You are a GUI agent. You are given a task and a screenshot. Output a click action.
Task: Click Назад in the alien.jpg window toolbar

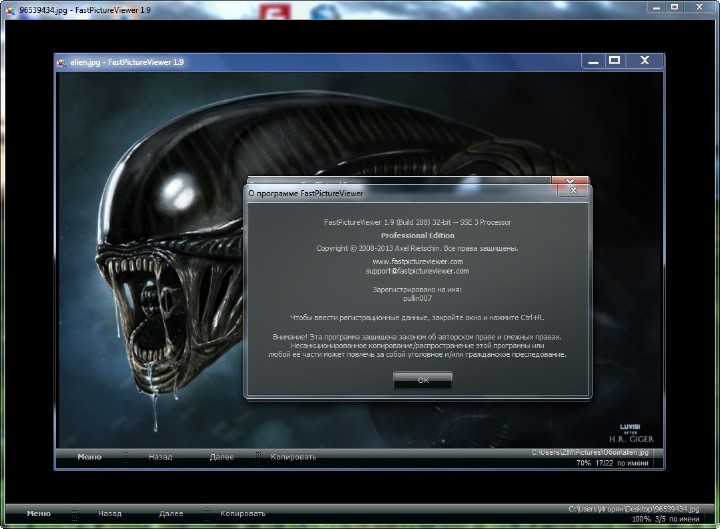[160, 457]
